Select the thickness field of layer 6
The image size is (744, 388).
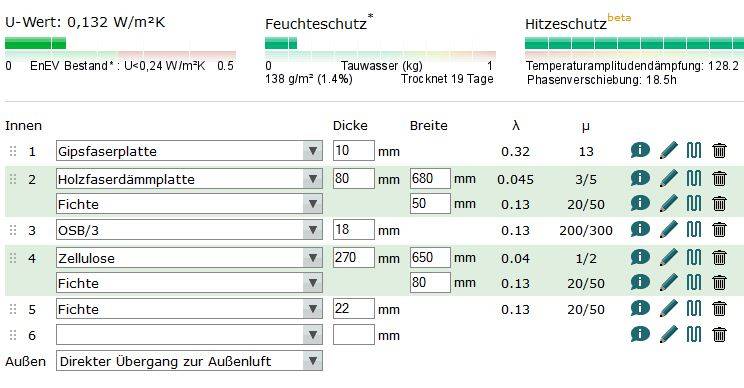(353, 335)
